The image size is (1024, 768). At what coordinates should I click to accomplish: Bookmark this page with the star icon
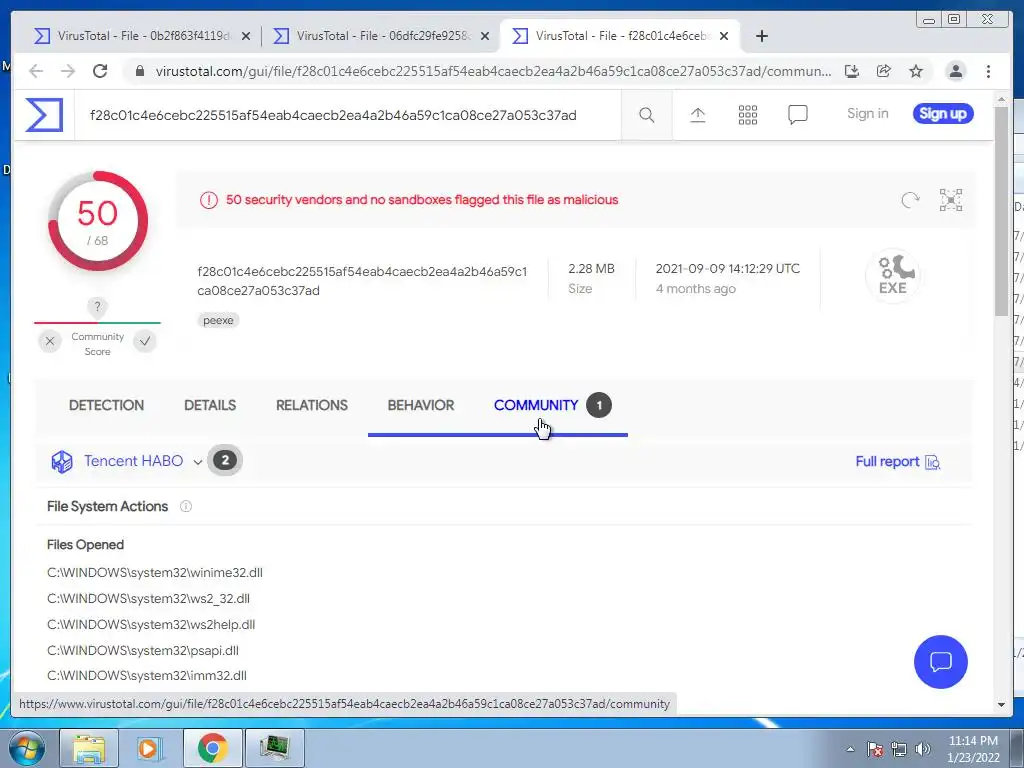916,71
